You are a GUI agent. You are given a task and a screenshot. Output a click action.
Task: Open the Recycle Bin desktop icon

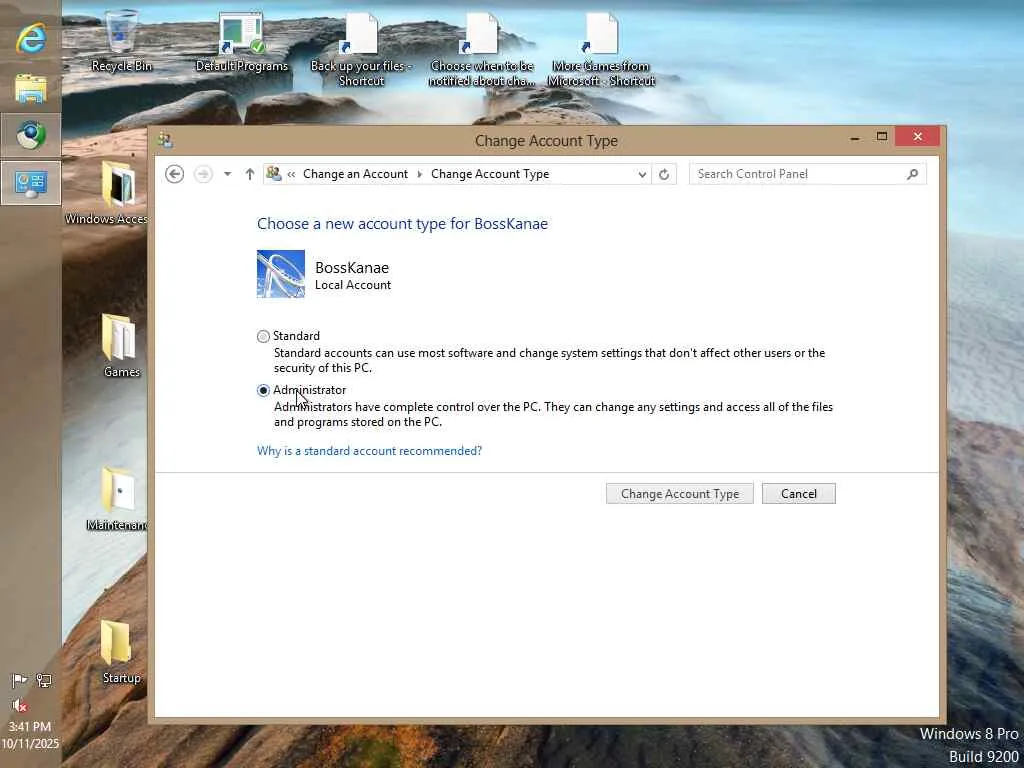[x=121, y=41]
